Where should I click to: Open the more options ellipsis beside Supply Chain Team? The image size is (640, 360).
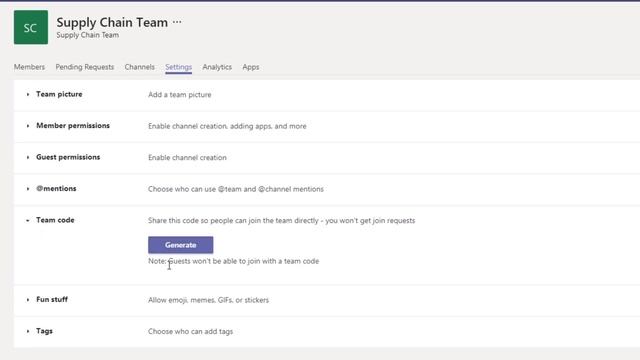177,22
